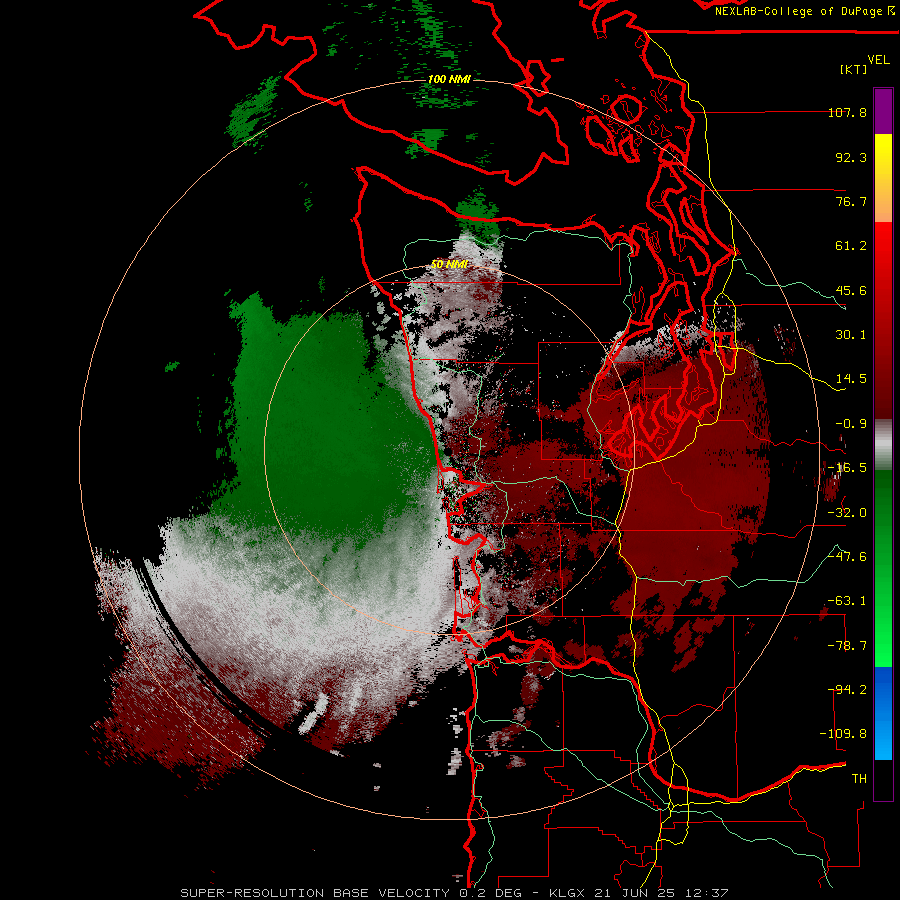The width and height of the screenshot is (900, 900).
Task: Click the -16.5 velocity scale value
Action: tap(847, 468)
